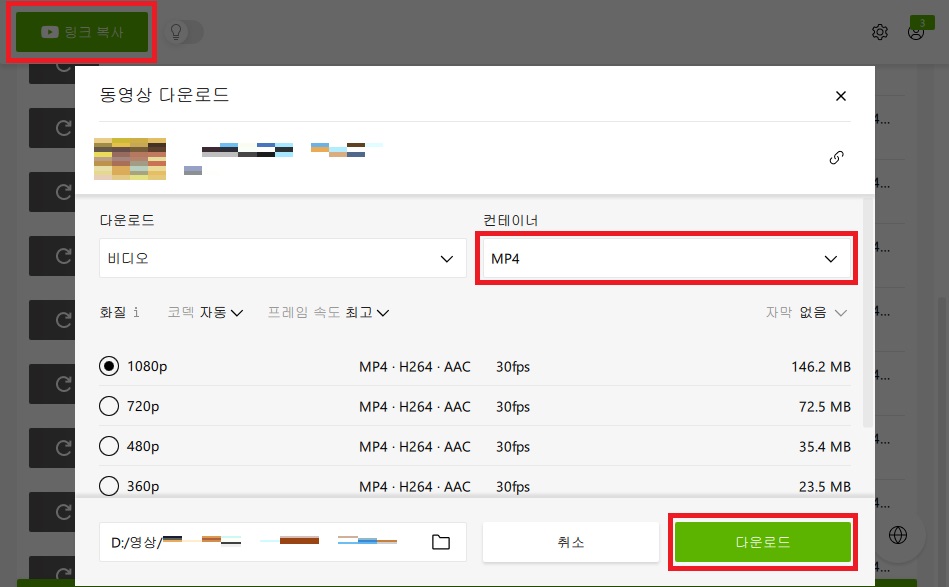Select the 720p quality radio button

click(109, 406)
